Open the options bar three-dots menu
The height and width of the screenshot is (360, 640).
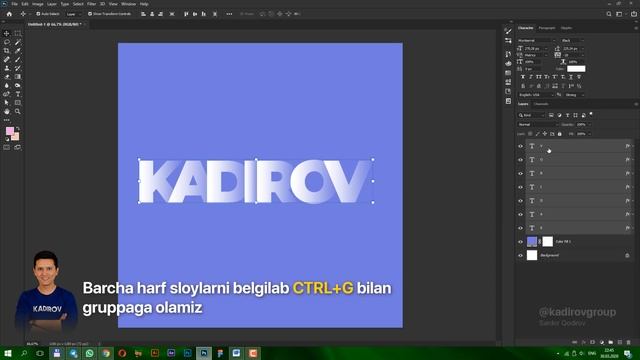coord(229,14)
